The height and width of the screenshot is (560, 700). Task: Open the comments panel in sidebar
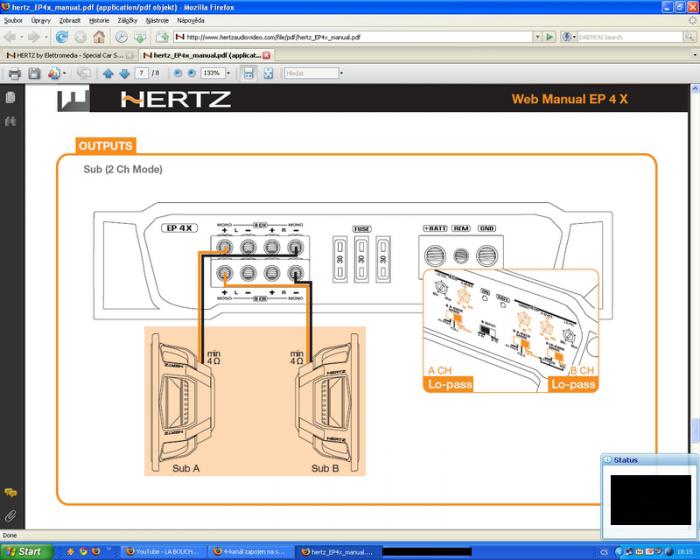click(11, 493)
